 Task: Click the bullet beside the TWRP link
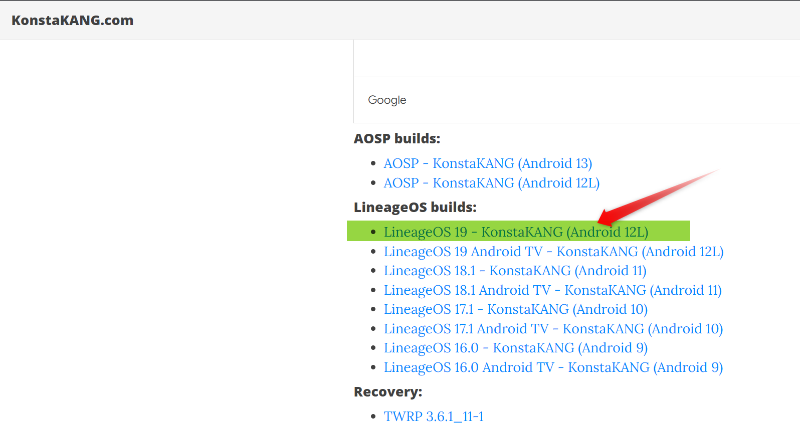(x=373, y=417)
